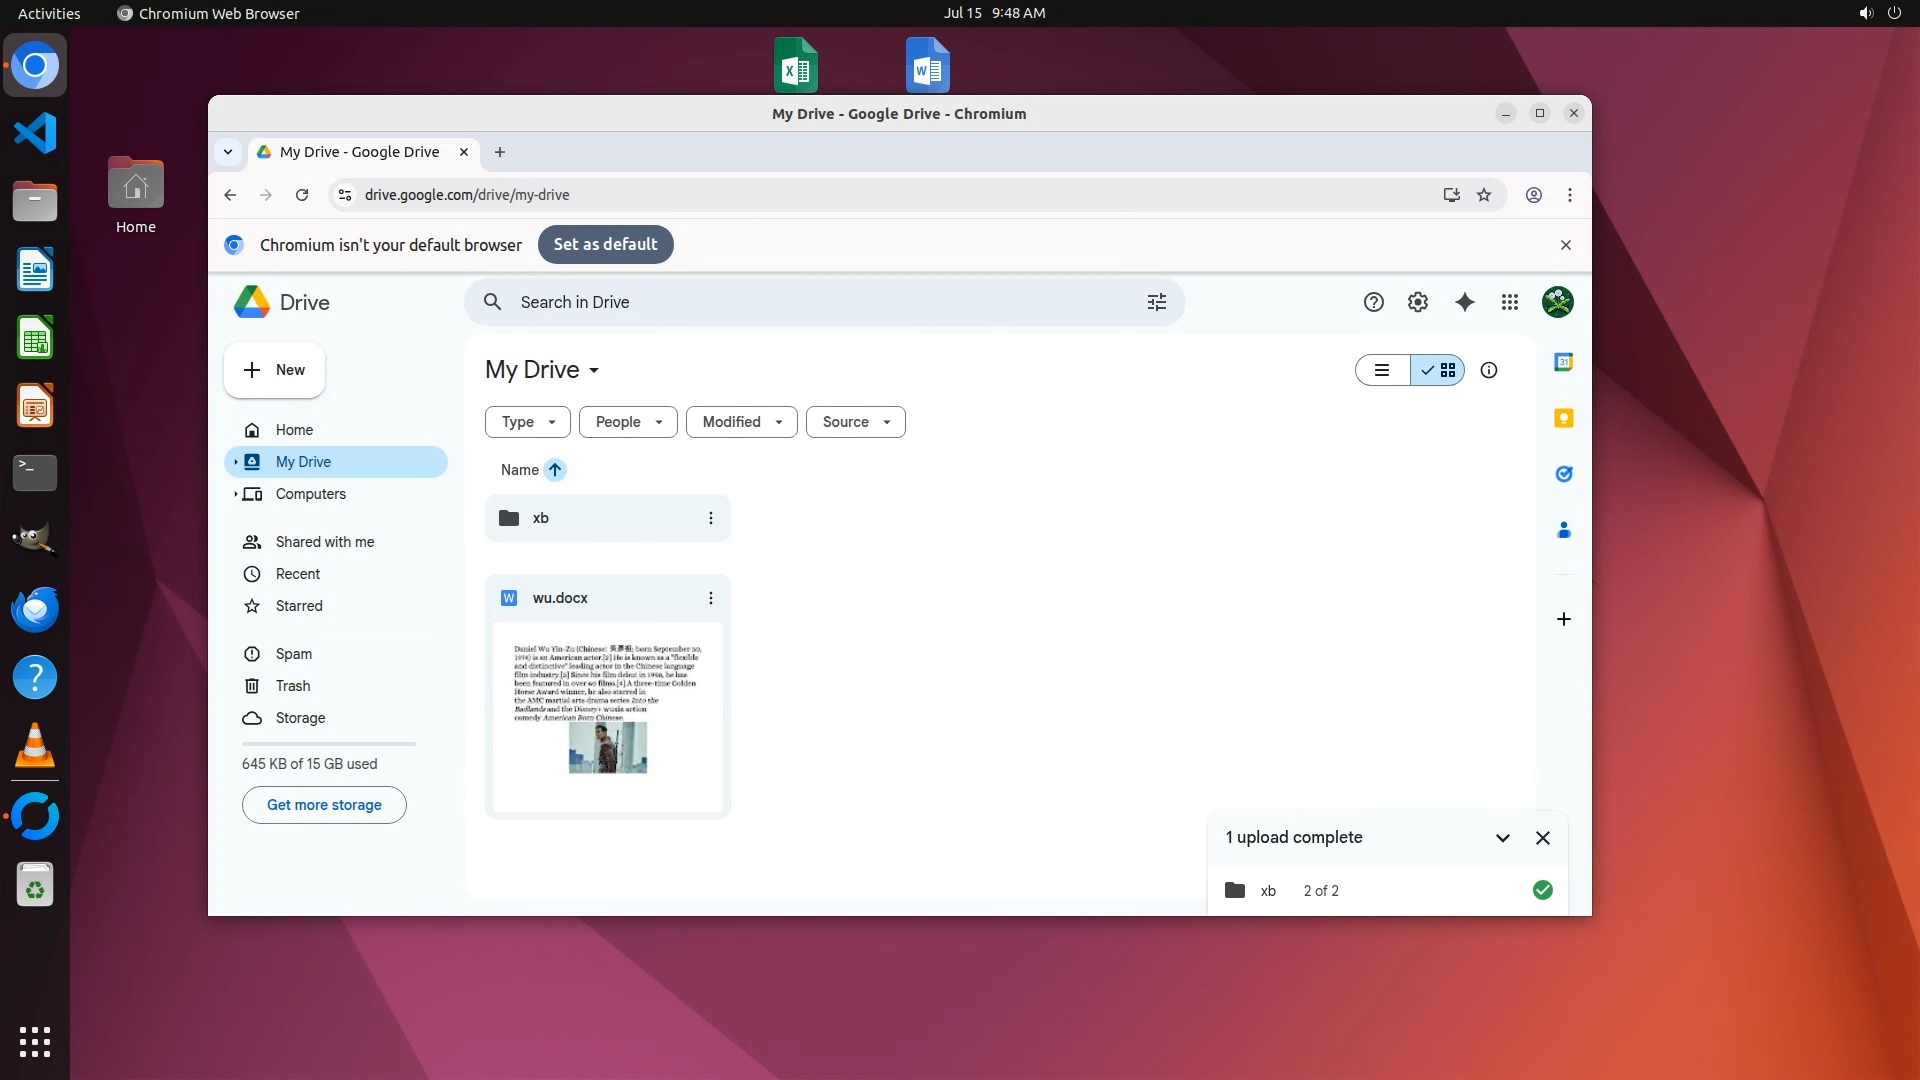This screenshot has width=1920, height=1080.
Task: Collapse the upload complete panel
Action: [x=1502, y=838]
